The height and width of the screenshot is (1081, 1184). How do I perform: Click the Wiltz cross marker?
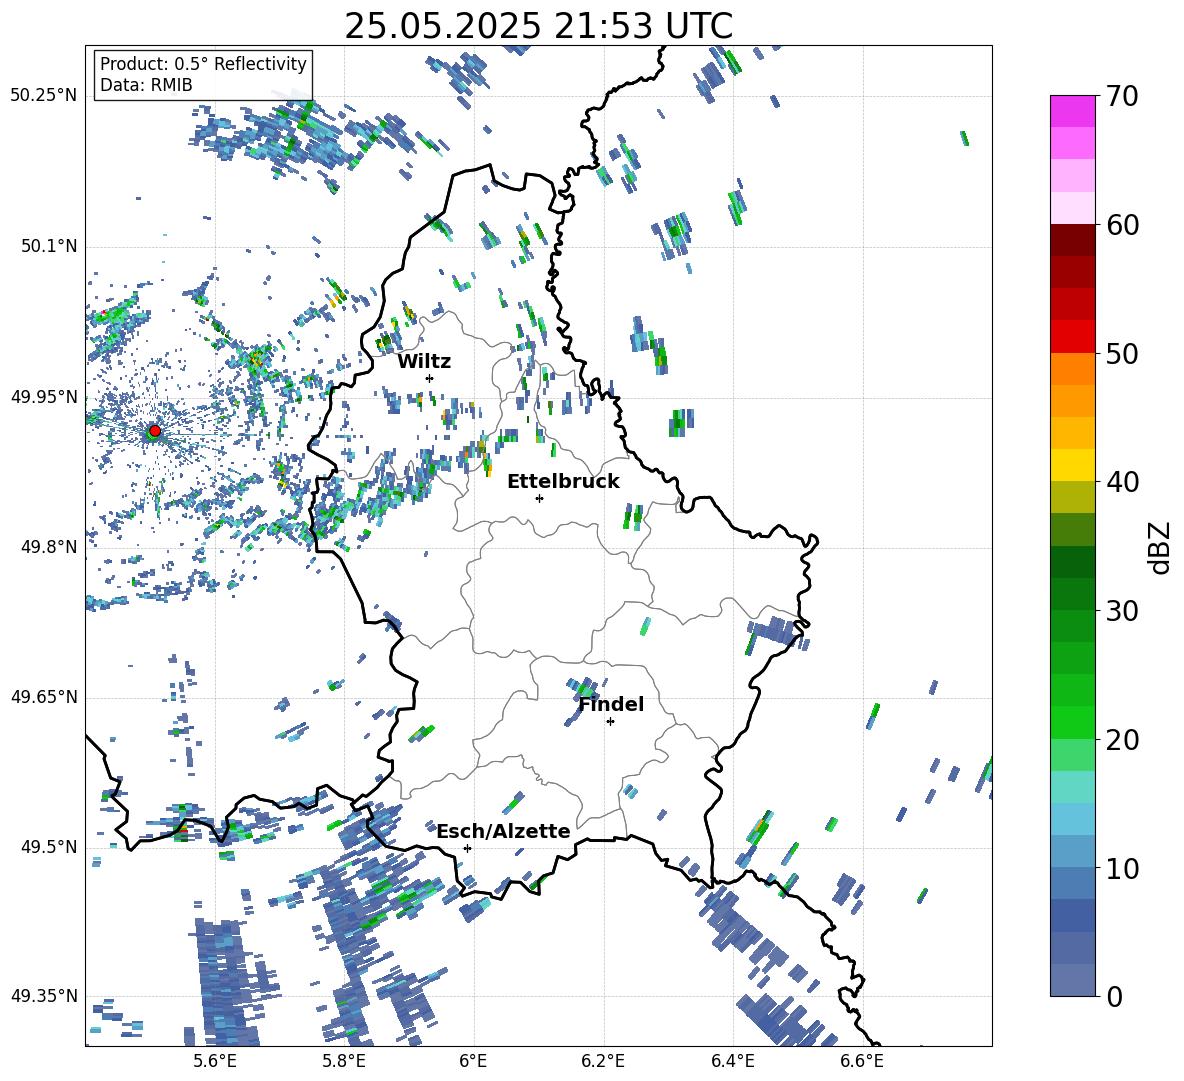(x=430, y=378)
